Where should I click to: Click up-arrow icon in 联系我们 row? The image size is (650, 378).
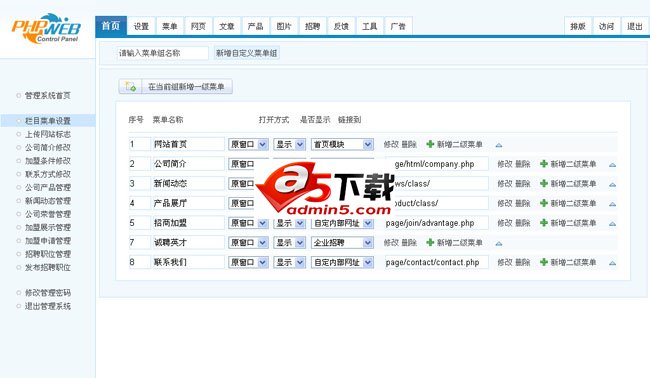[x=612, y=263]
